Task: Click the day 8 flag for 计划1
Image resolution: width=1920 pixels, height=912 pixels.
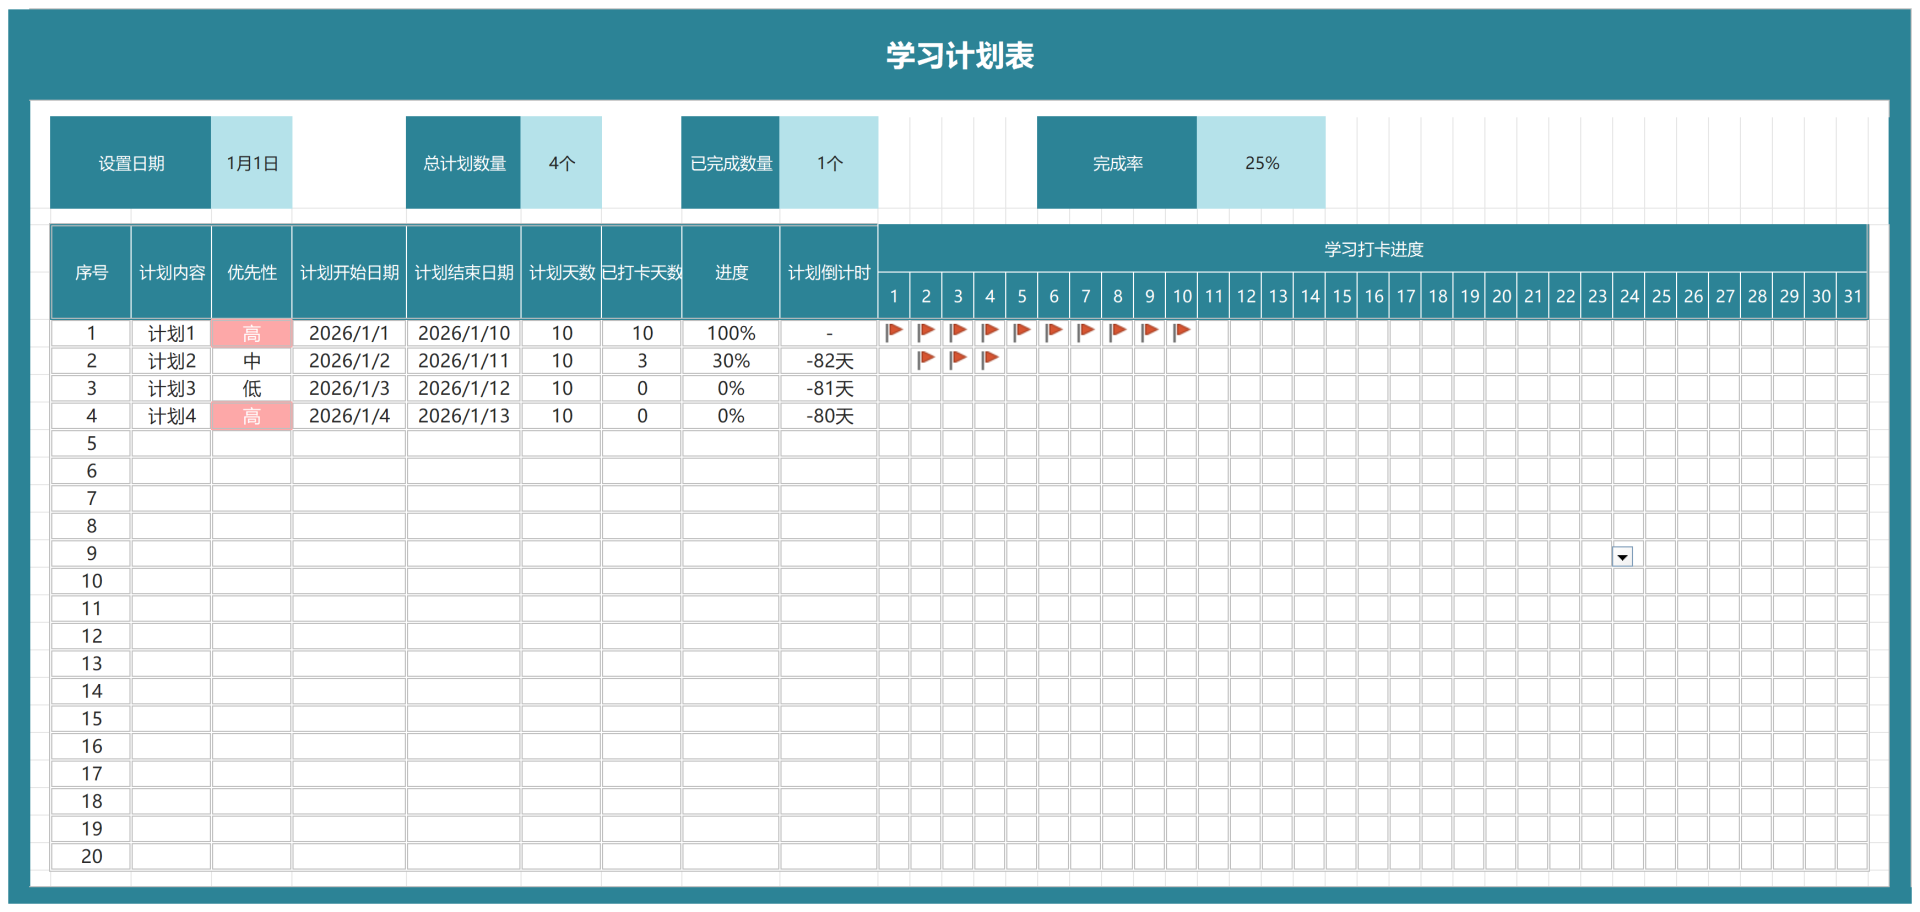Action: 1117,331
